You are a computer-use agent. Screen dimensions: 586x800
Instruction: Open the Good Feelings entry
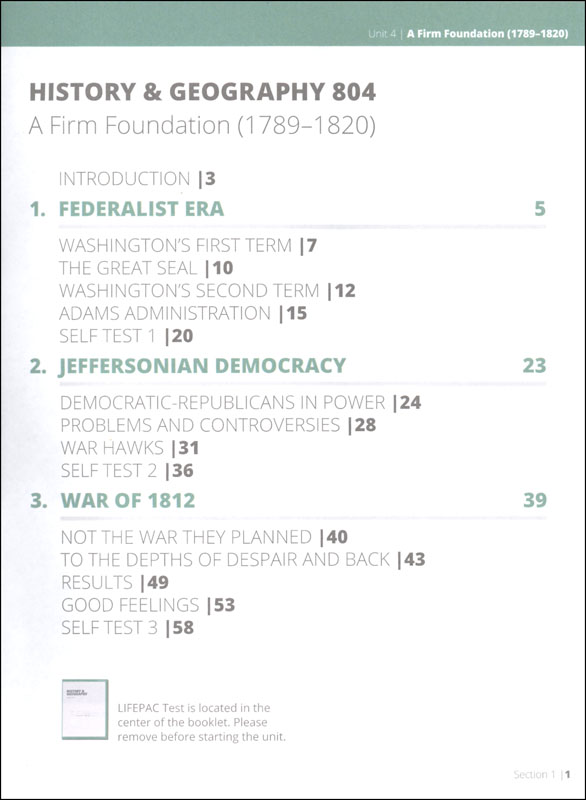(148, 605)
